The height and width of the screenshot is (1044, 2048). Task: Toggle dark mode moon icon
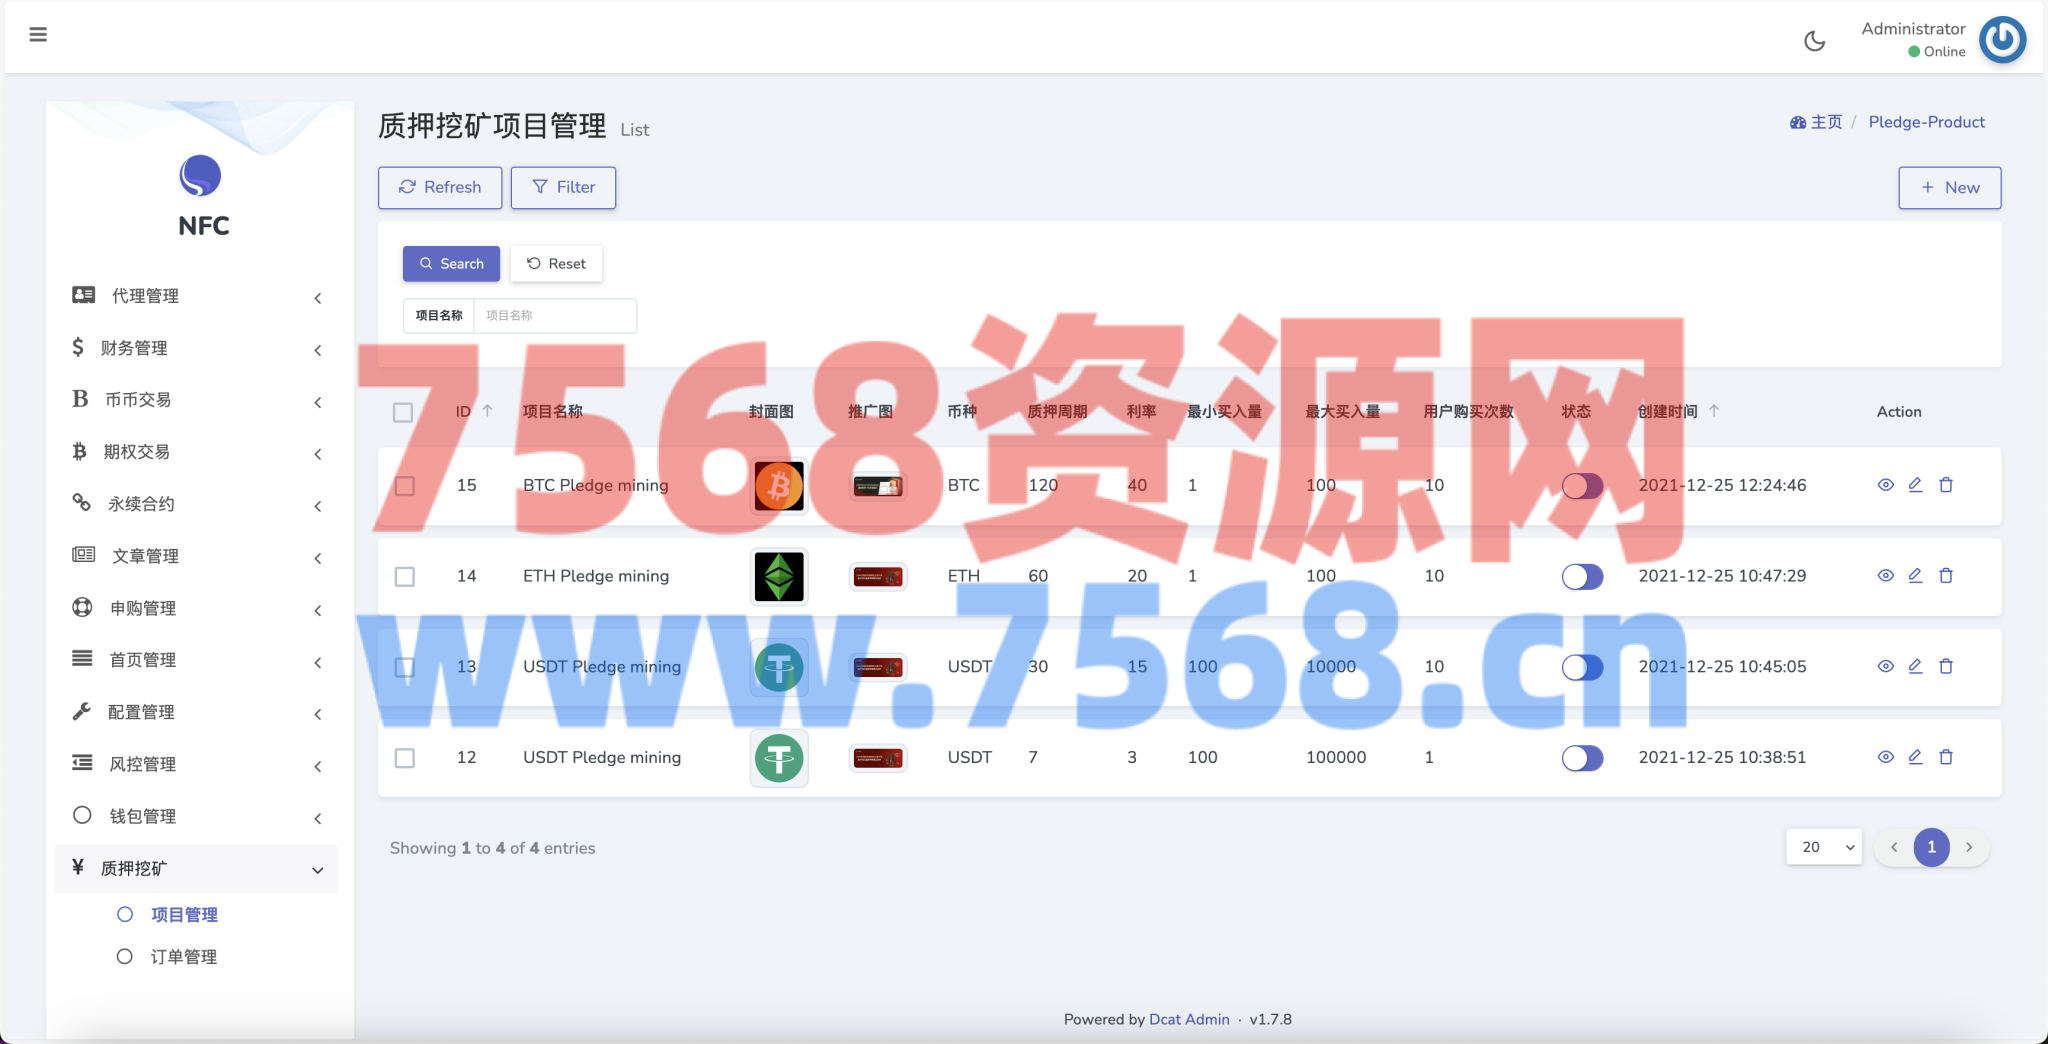pos(1814,41)
